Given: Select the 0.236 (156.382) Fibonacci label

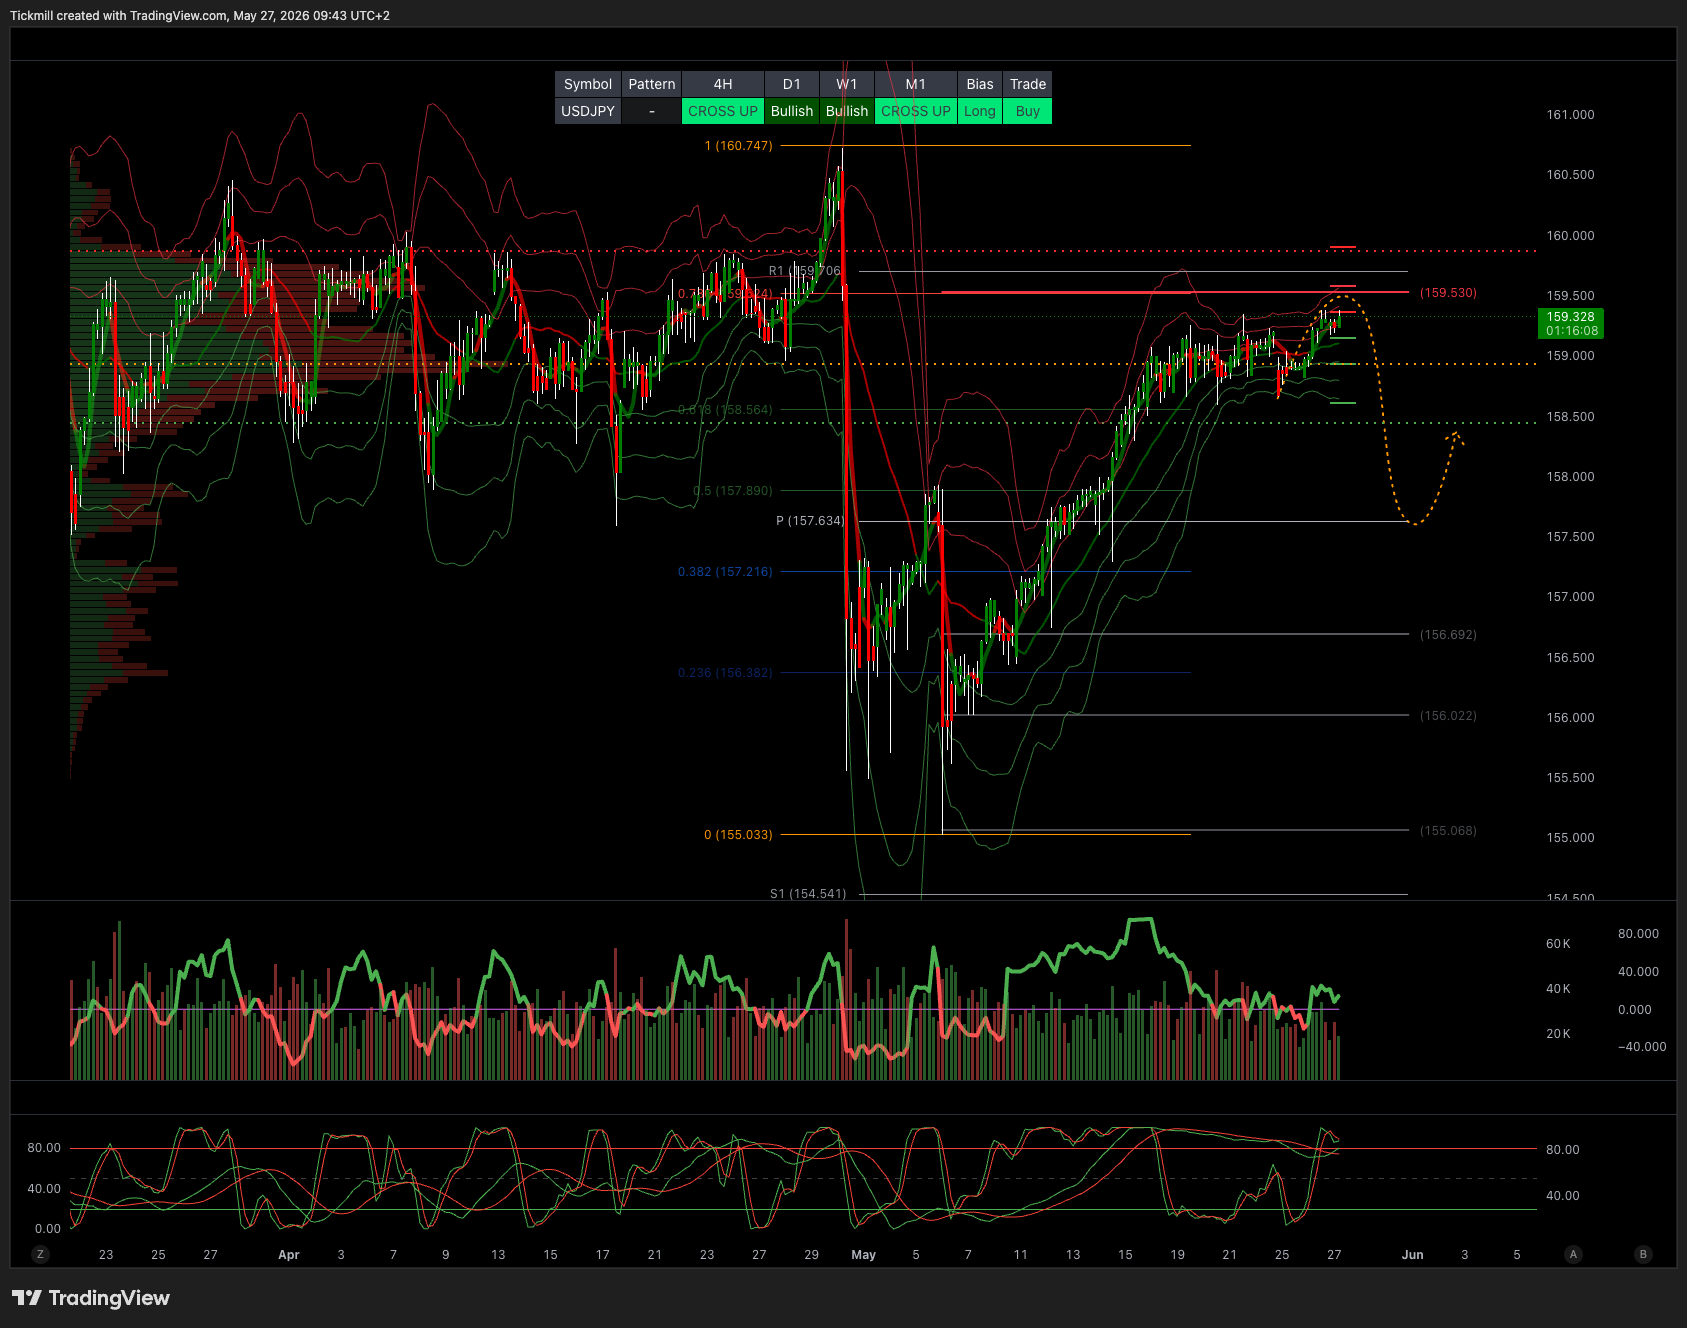Looking at the screenshot, I should point(725,673).
